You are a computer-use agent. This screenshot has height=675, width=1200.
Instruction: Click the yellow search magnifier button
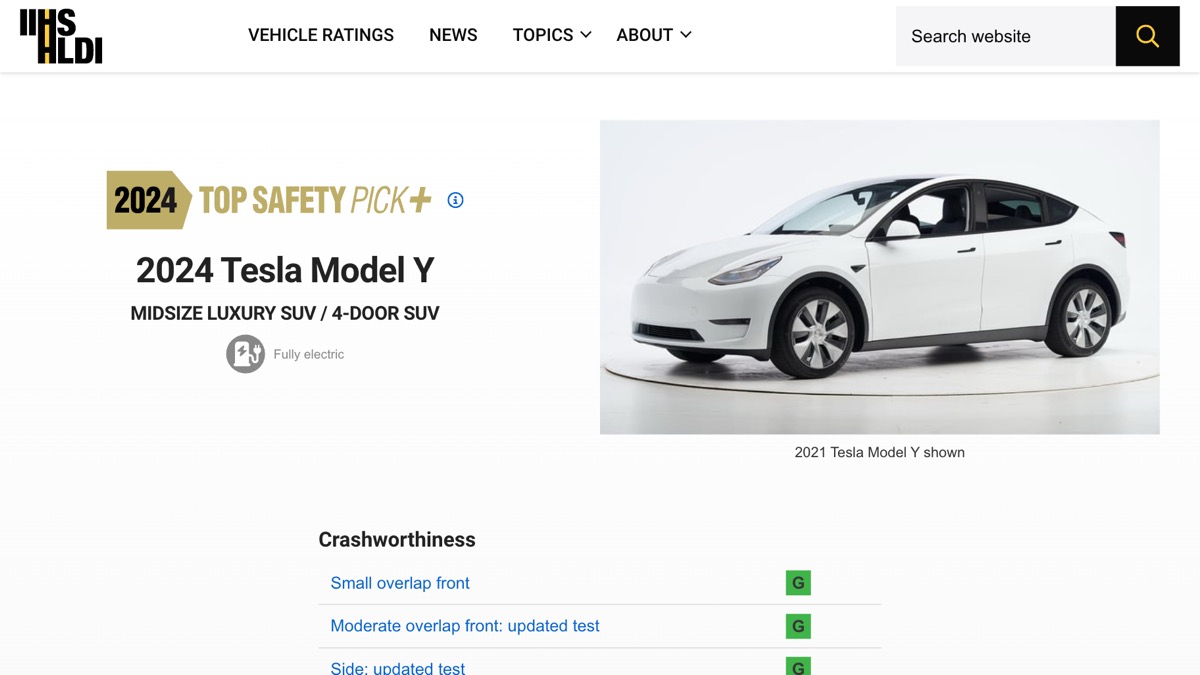pos(1147,36)
